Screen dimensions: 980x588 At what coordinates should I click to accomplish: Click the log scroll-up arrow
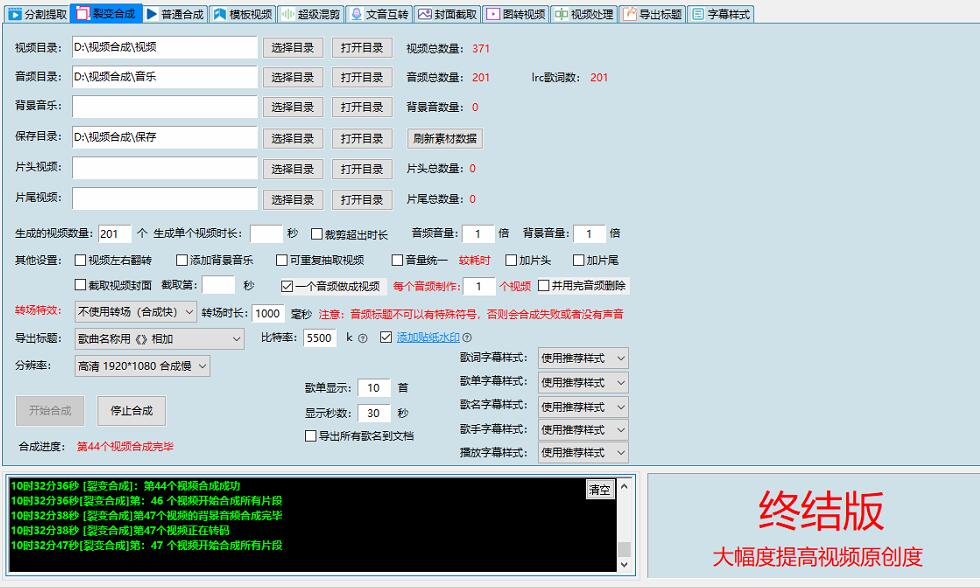(624, 486)
